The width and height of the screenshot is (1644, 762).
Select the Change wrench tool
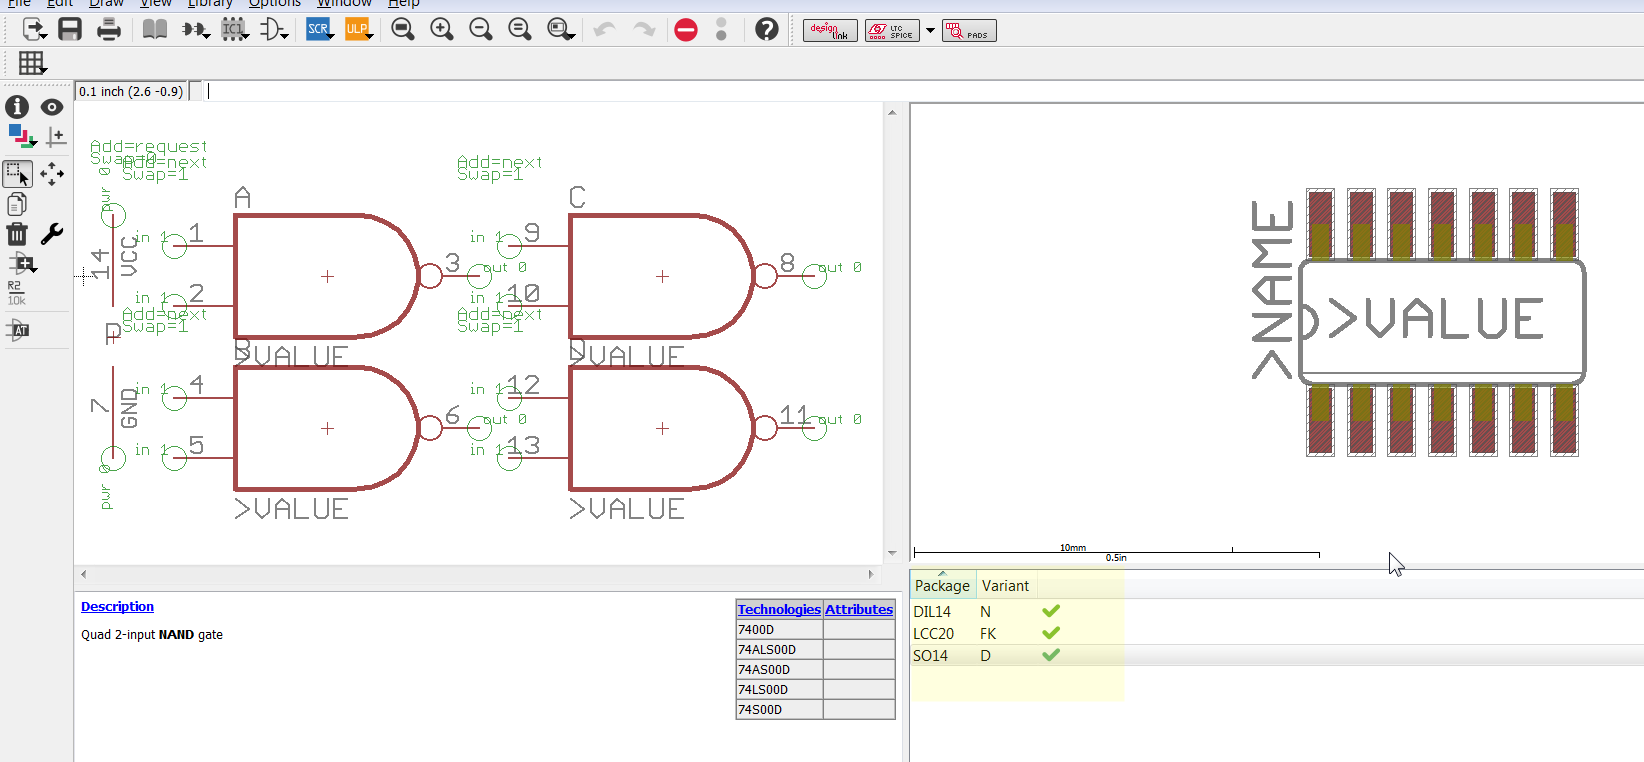pos(52,234)
